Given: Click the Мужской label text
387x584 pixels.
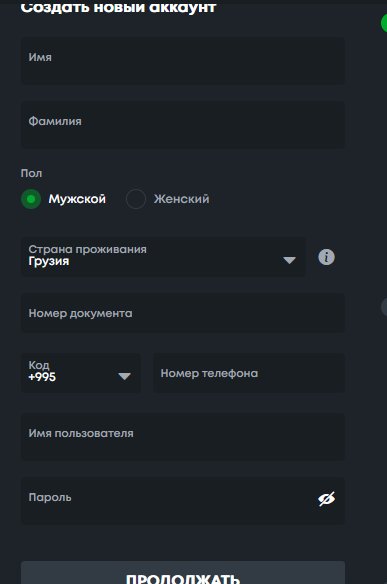Looking at the screenshot, I should click(x=77, y=199).
